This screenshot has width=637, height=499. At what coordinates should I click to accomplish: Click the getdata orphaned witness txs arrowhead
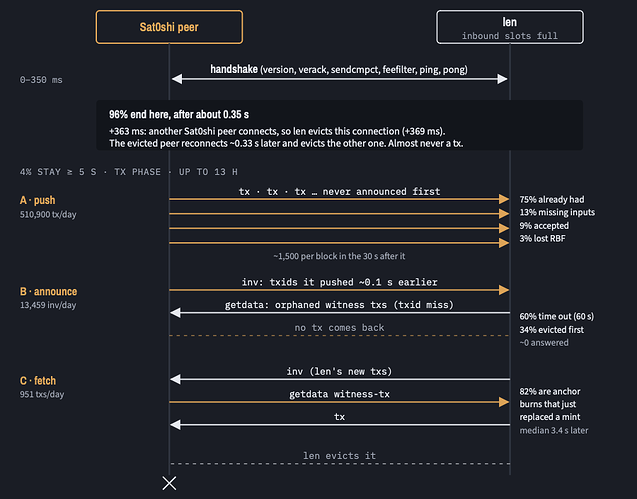coord(175,312)
